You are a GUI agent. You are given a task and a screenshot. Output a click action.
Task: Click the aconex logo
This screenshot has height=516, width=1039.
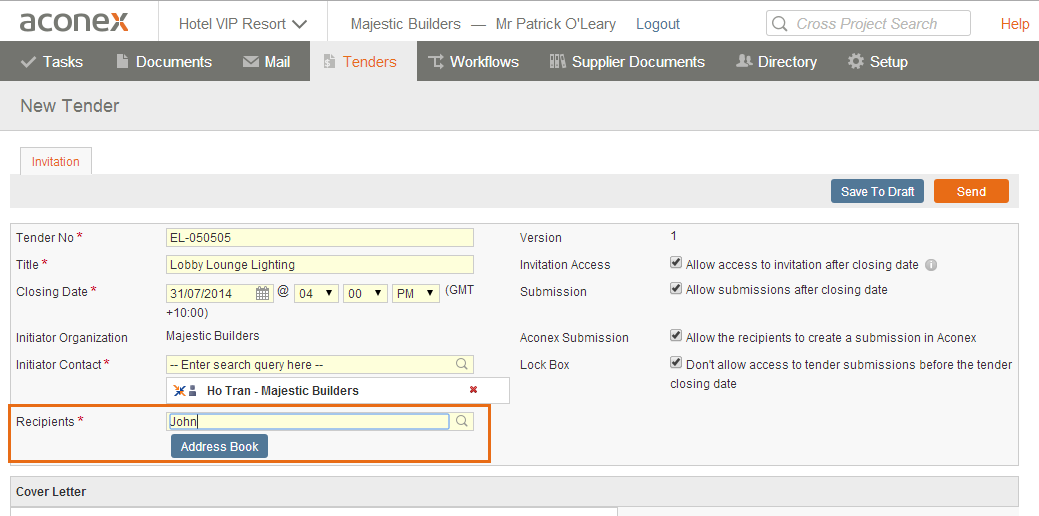coord(74,22)
